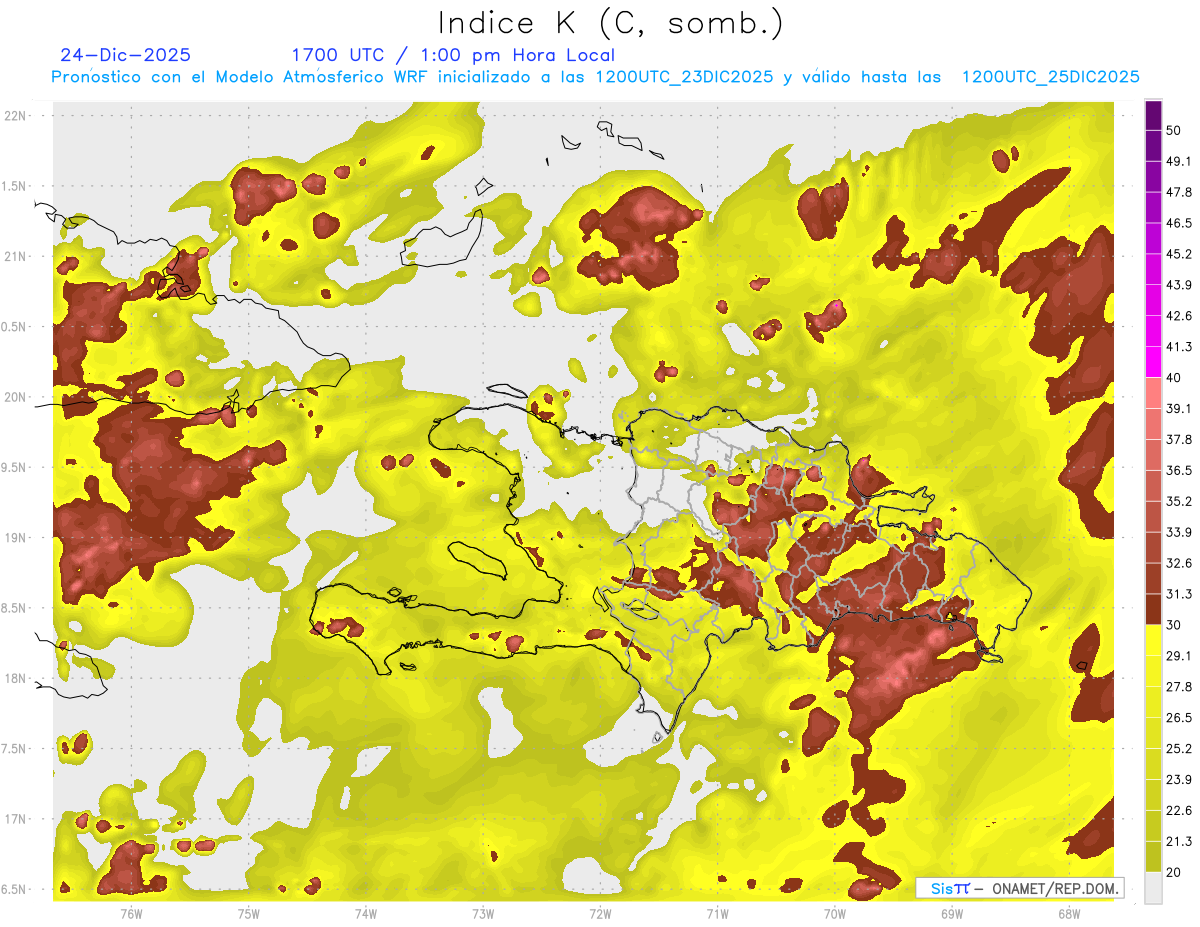This screenshot has width=1200, height=927.
Task: Select the '18N' latitude label
Action: pos(17,679)
